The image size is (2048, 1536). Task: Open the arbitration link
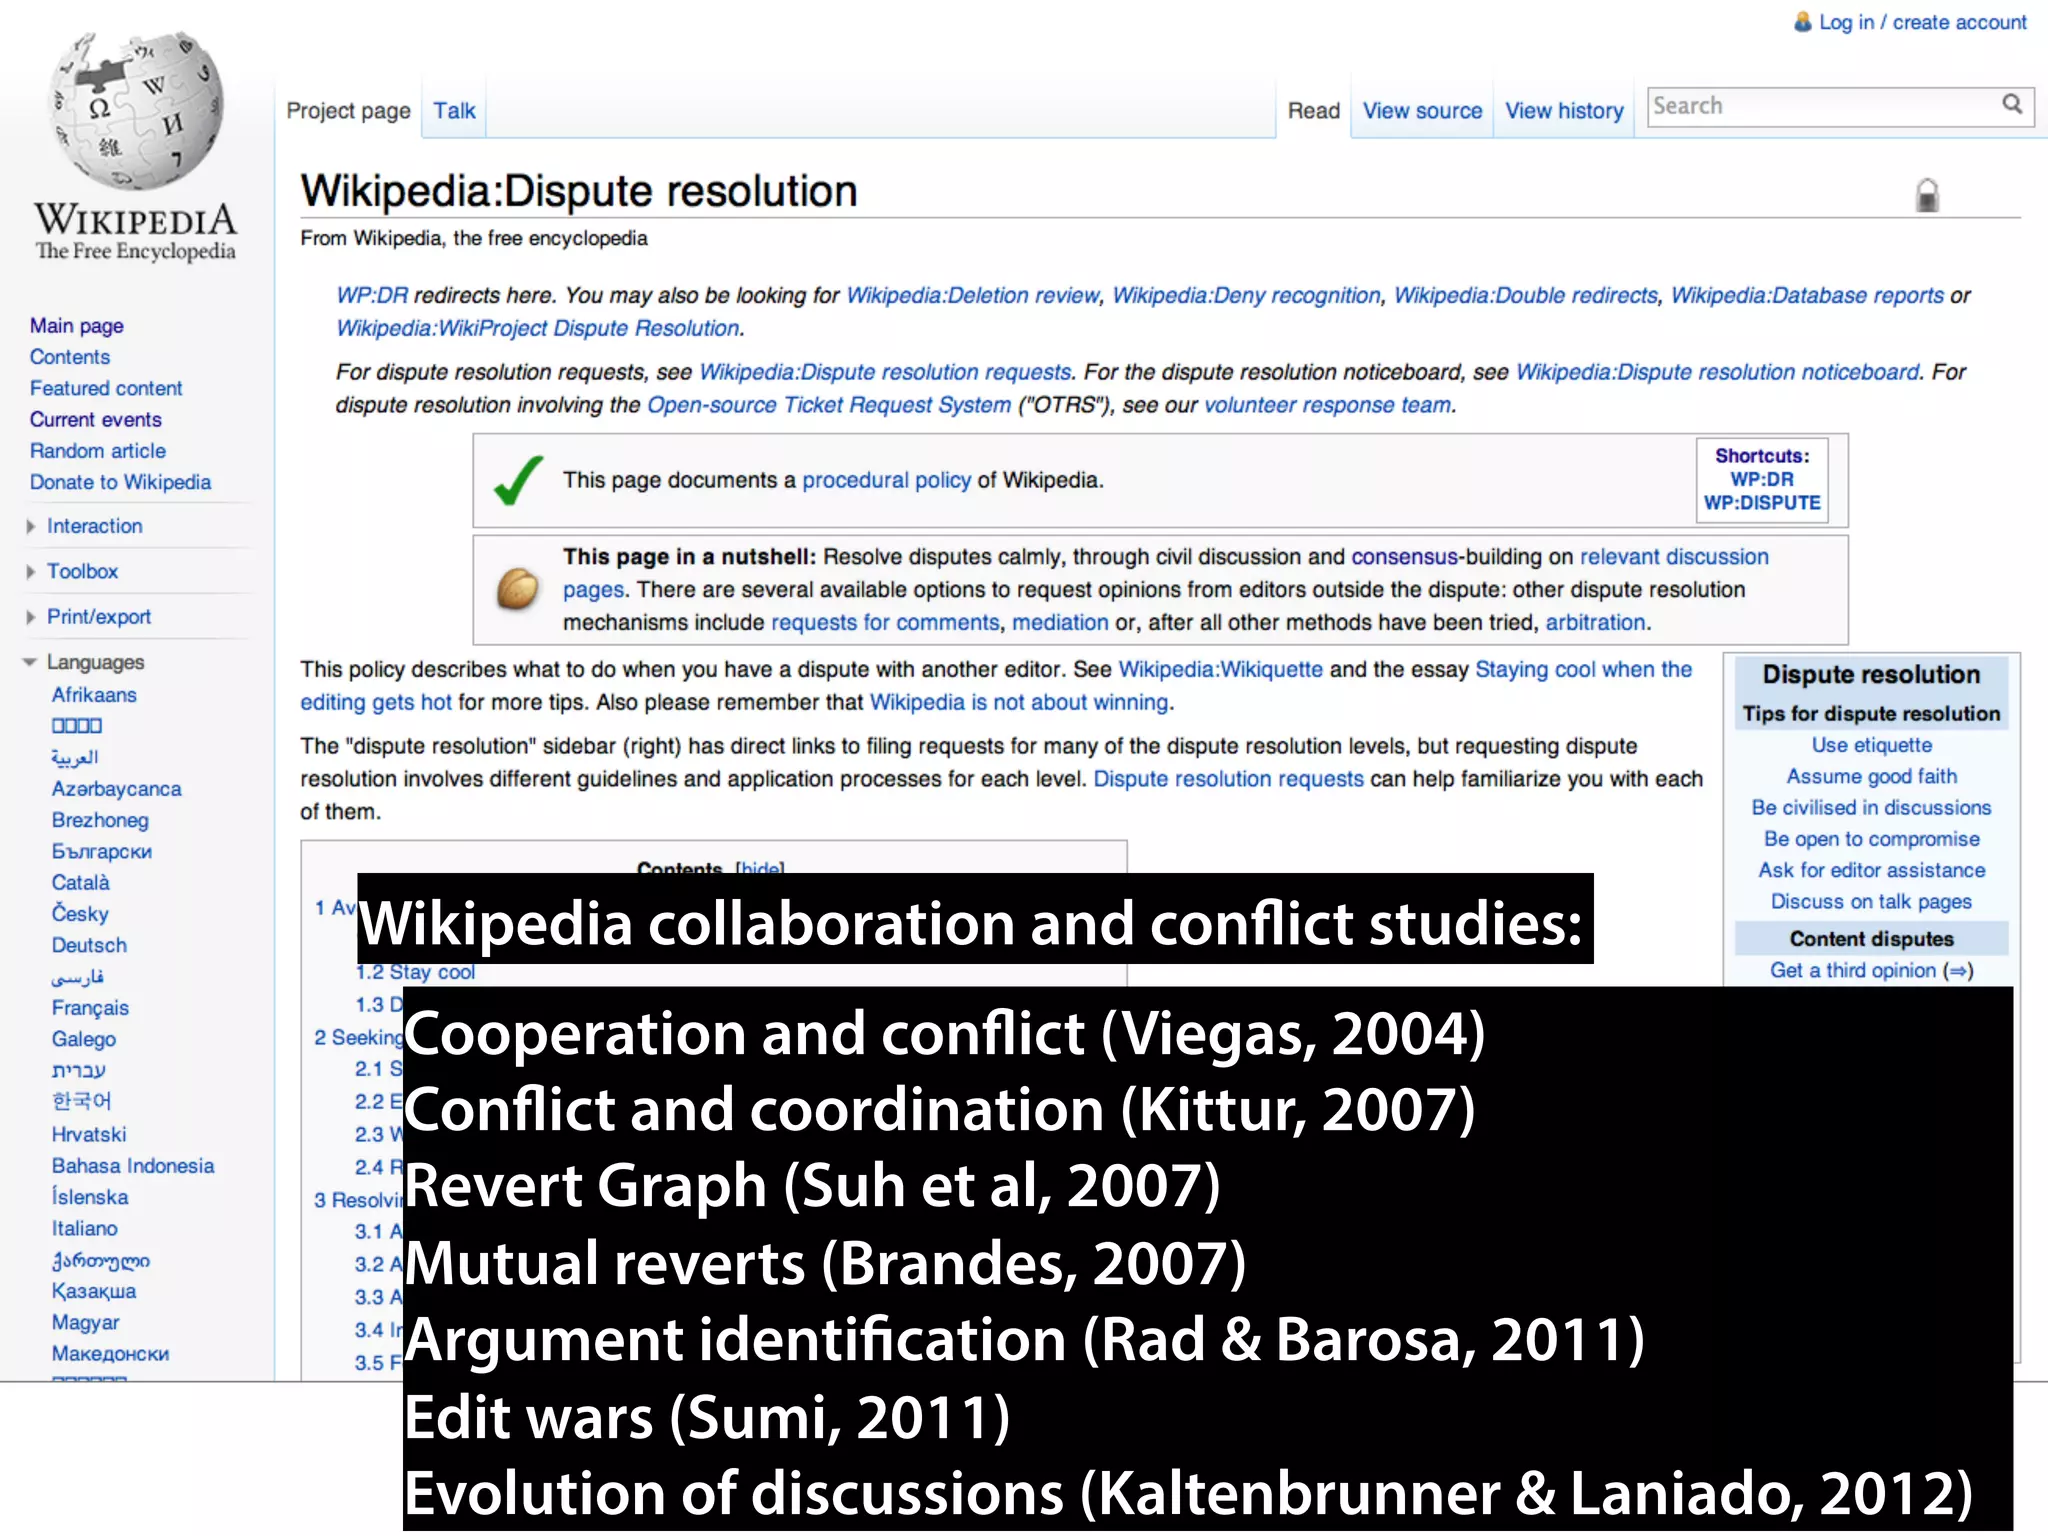[1596, 622]
